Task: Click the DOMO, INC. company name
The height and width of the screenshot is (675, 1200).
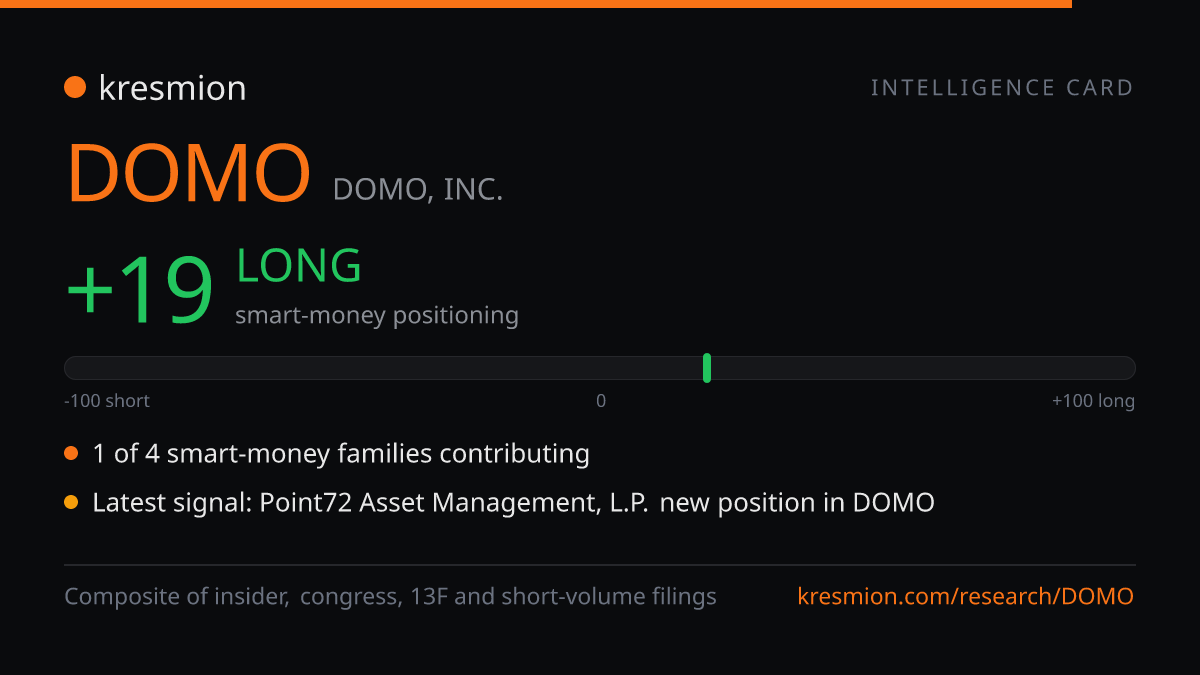Action: 418,189
